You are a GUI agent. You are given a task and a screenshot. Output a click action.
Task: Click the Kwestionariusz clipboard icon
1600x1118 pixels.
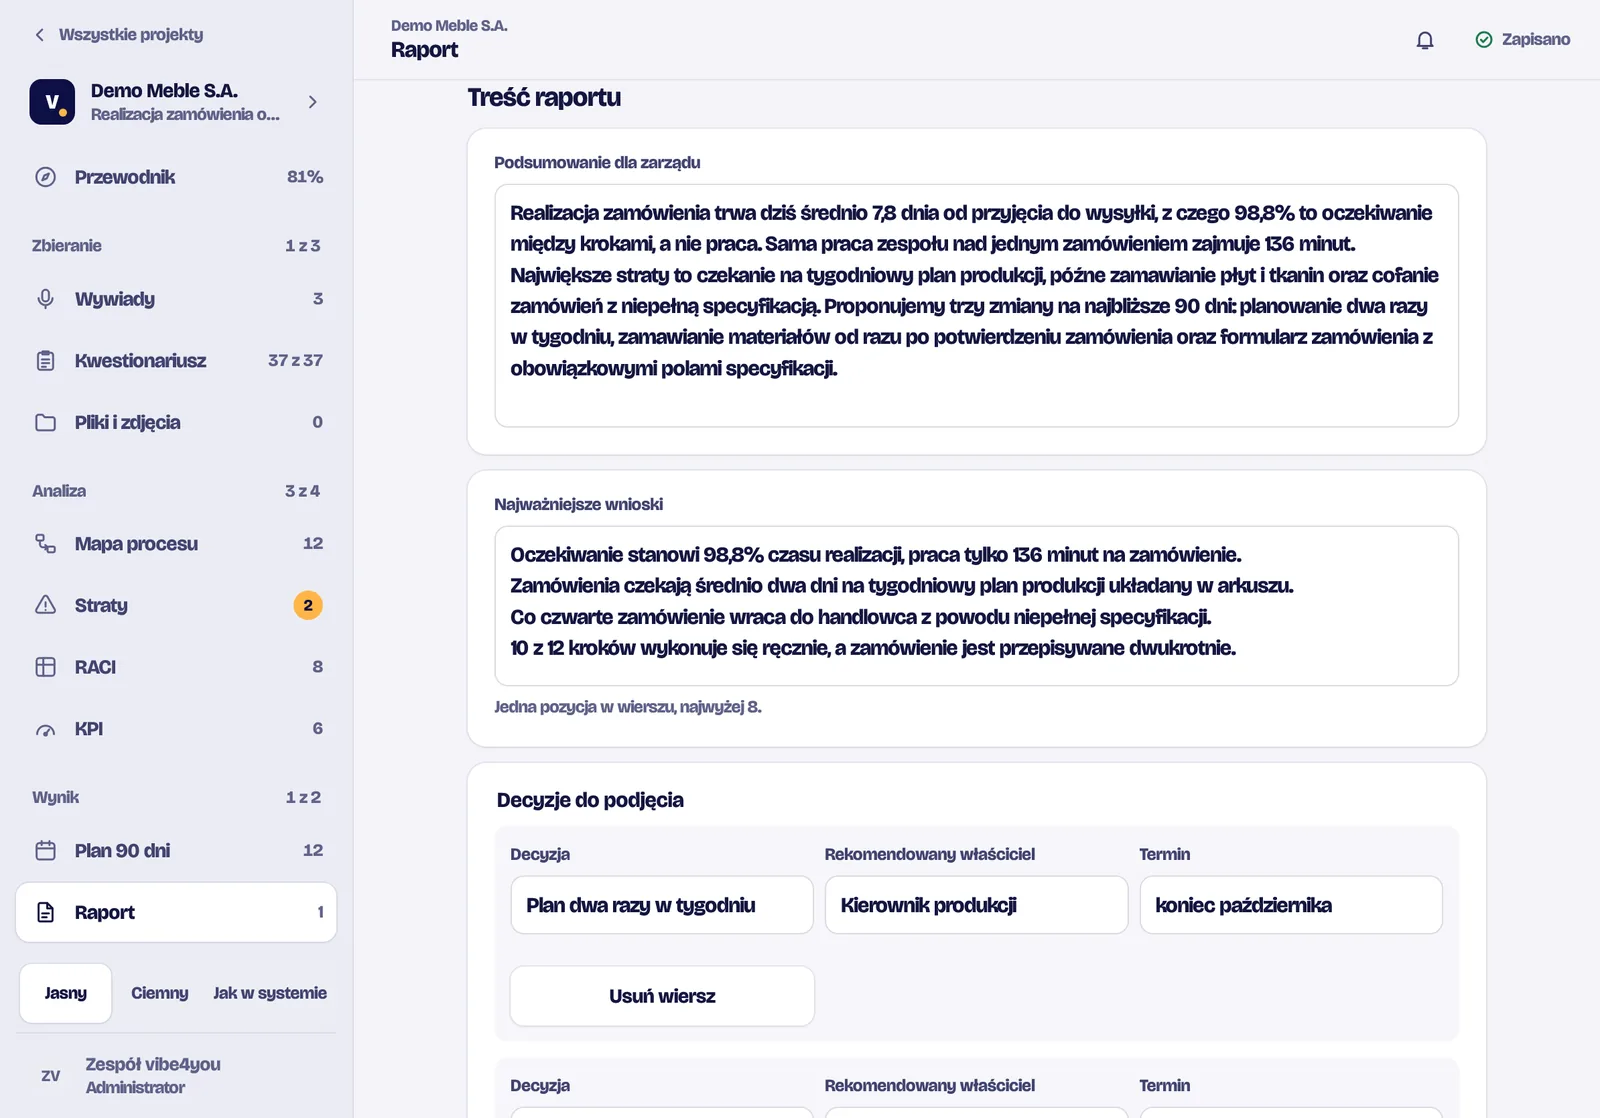tap(46, 361)
